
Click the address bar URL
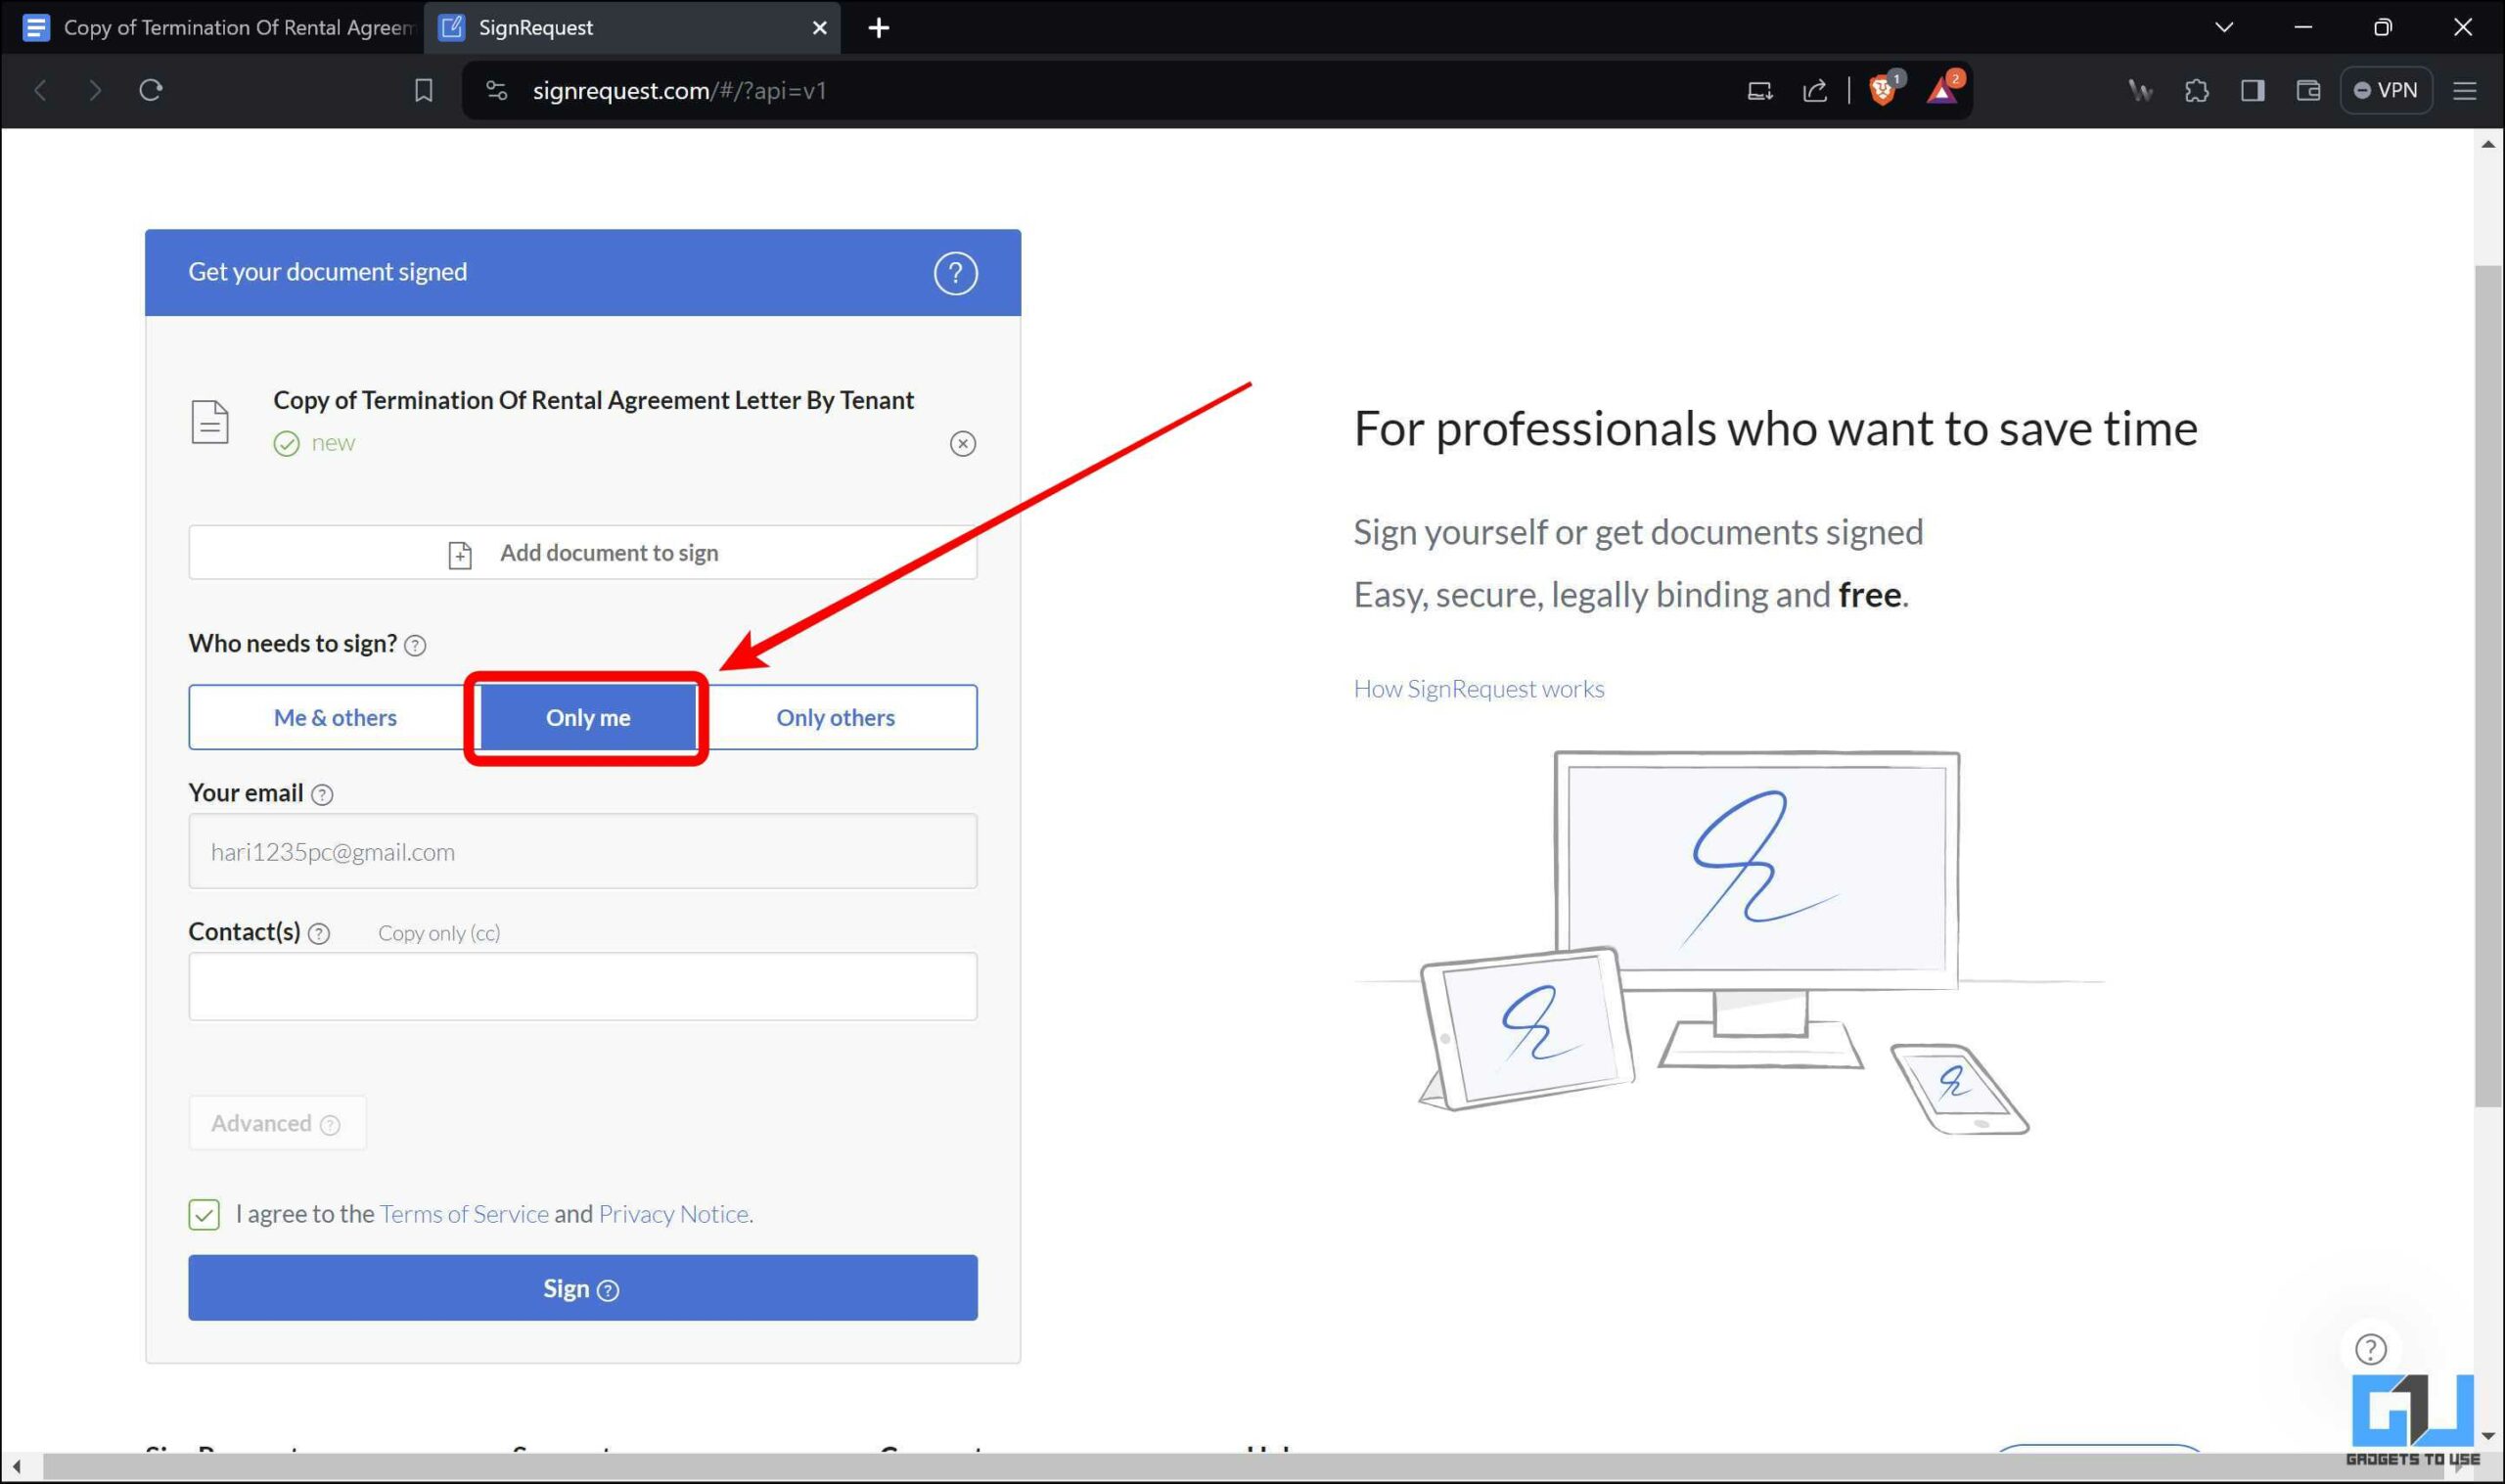coord(679,90)
